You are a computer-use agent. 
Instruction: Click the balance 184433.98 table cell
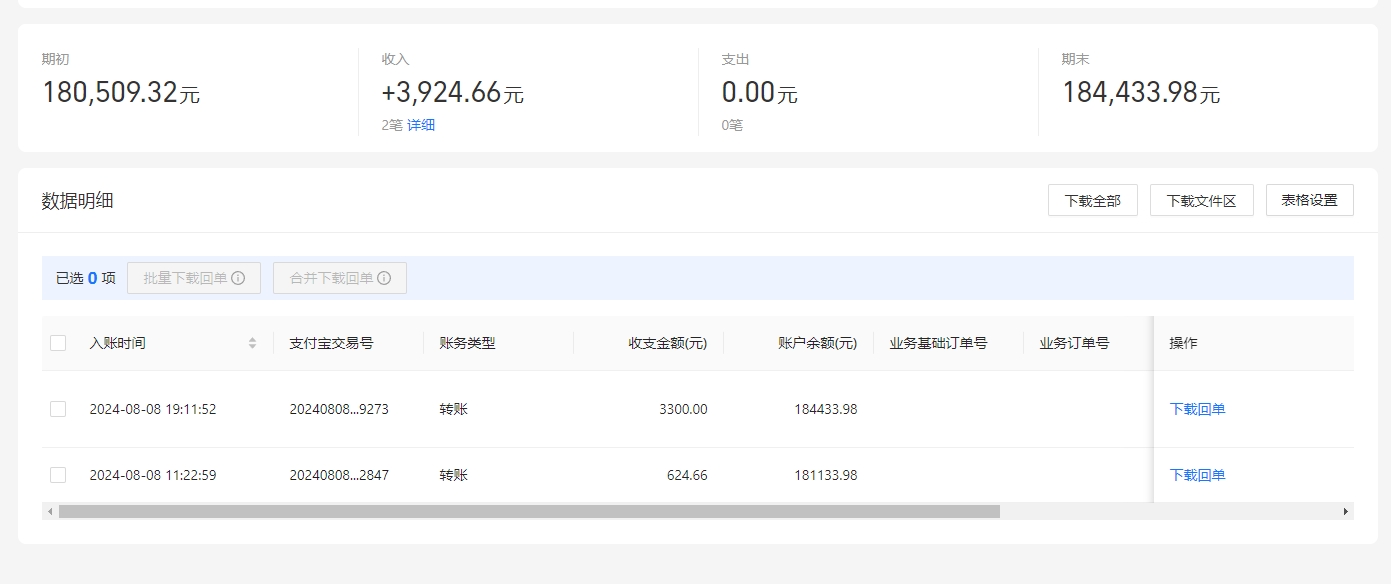click(826, 409)
